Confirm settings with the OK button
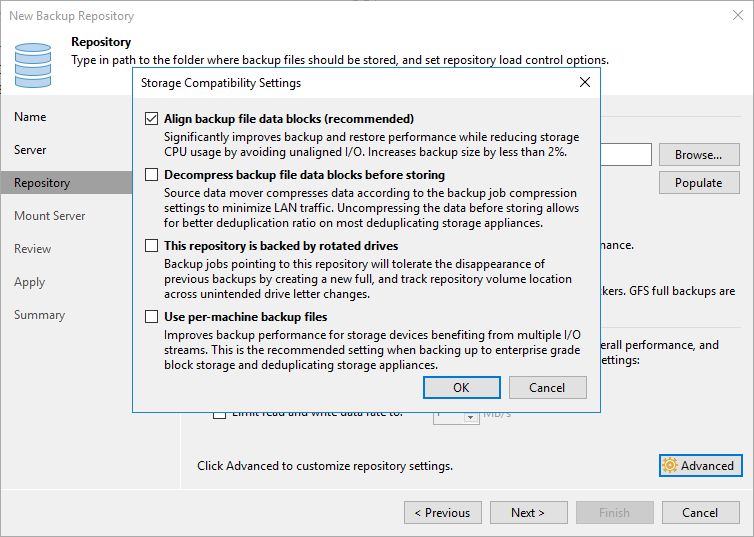 point(462,387)
